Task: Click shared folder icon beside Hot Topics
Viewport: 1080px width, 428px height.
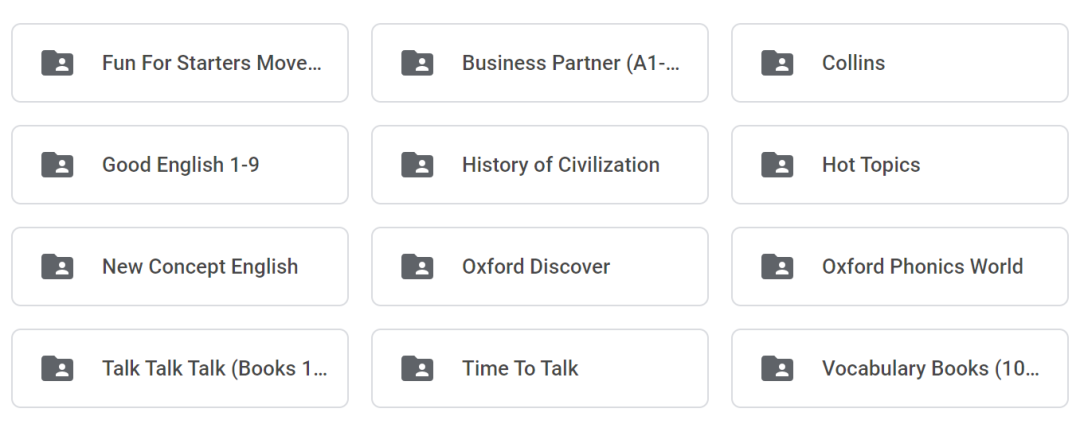Action: coord(777,165)
